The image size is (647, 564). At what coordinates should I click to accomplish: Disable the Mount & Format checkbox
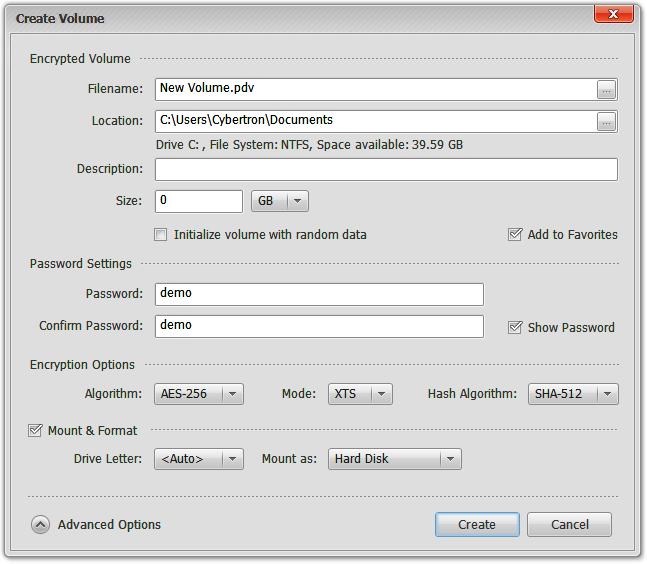click(35, 430)
